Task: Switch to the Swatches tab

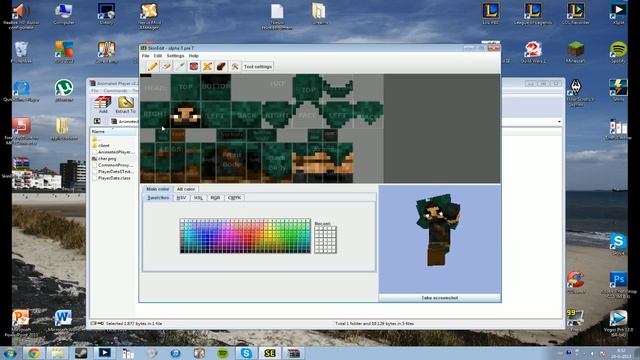Action: [x=158, y=198]
